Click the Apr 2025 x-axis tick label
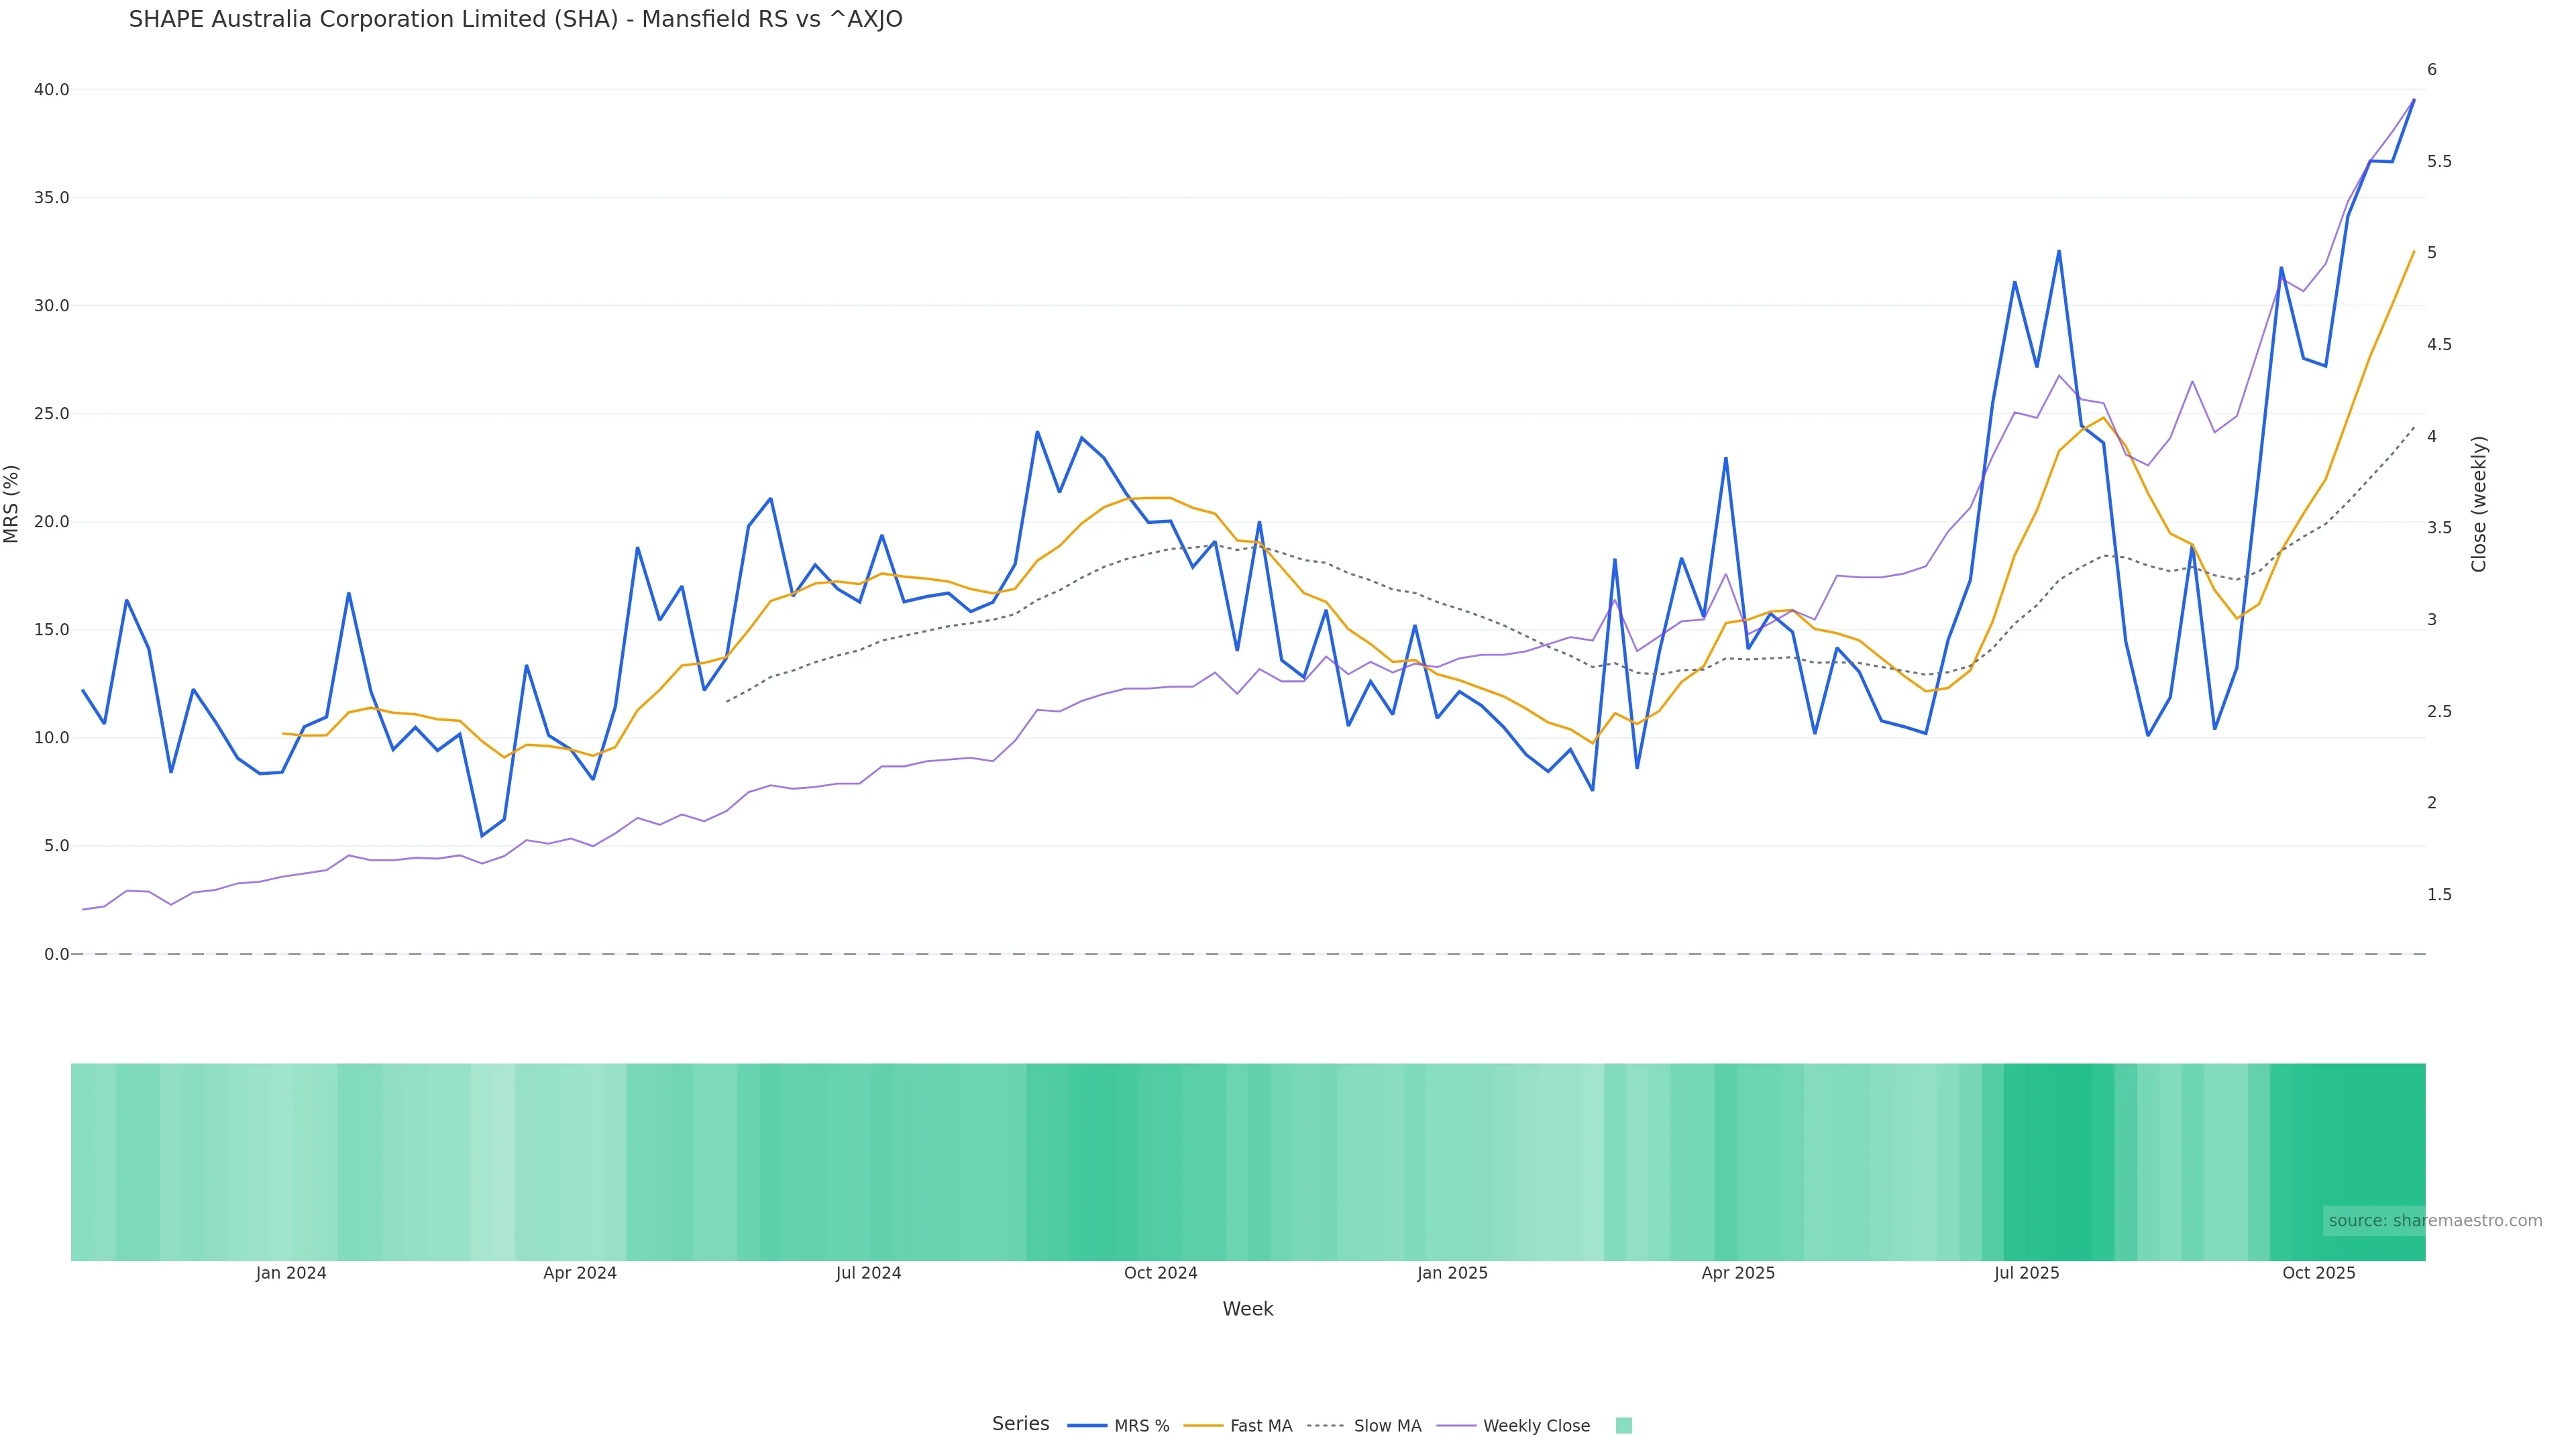This screenshot has width=2576, height=1449. (1738, 1273)
